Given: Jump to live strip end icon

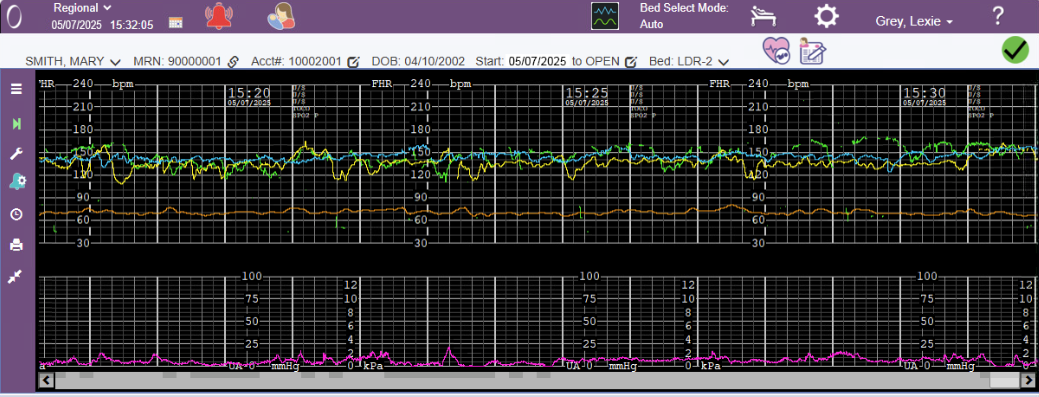Looking at the screenshot, I should click(x=17, y=123).
